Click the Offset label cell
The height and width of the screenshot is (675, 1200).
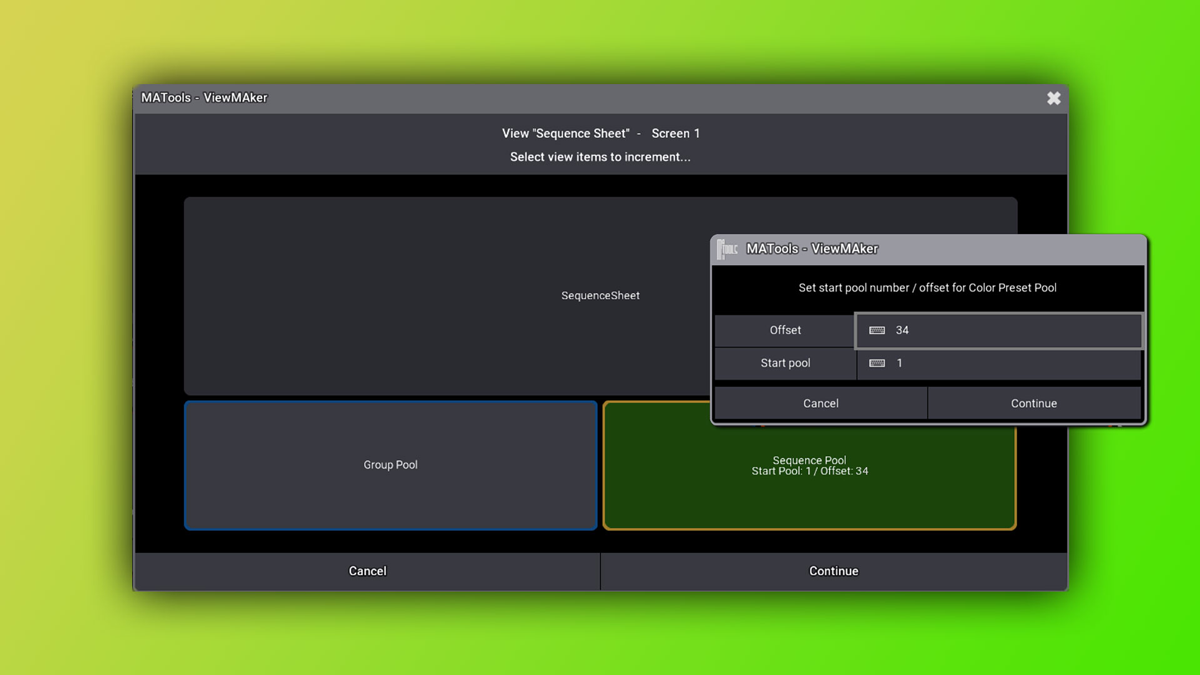click(785, 330)
